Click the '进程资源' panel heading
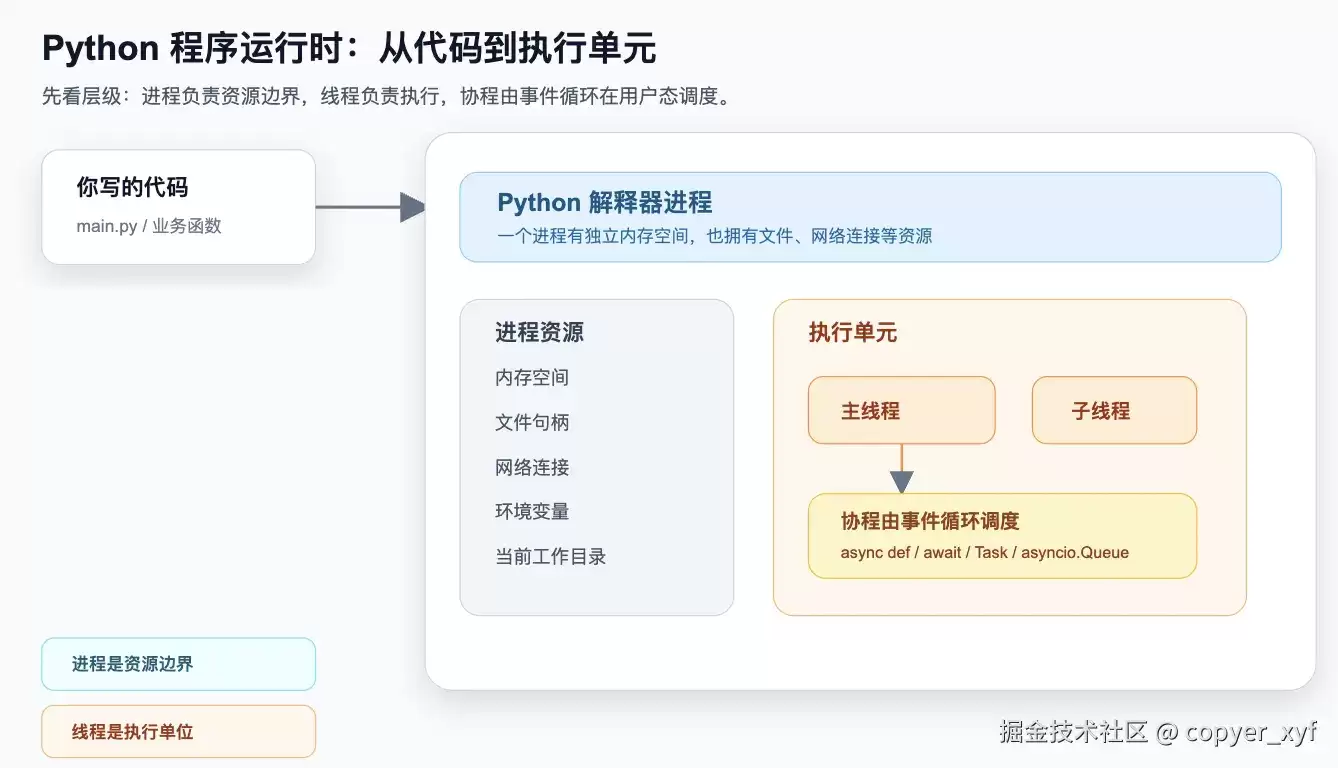The height and width of the screenshot is (768, 1338). point(539,333)
